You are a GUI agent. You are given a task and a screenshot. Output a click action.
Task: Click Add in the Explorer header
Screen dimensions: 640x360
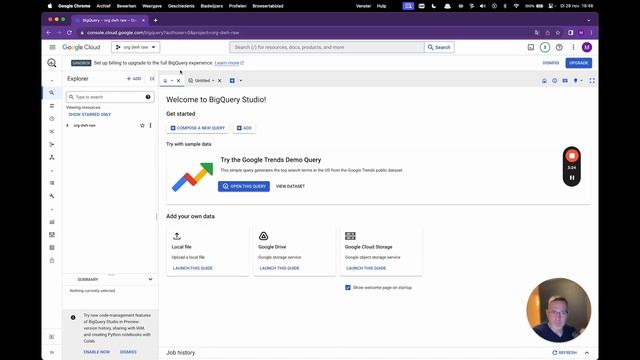tap(134, 78)
